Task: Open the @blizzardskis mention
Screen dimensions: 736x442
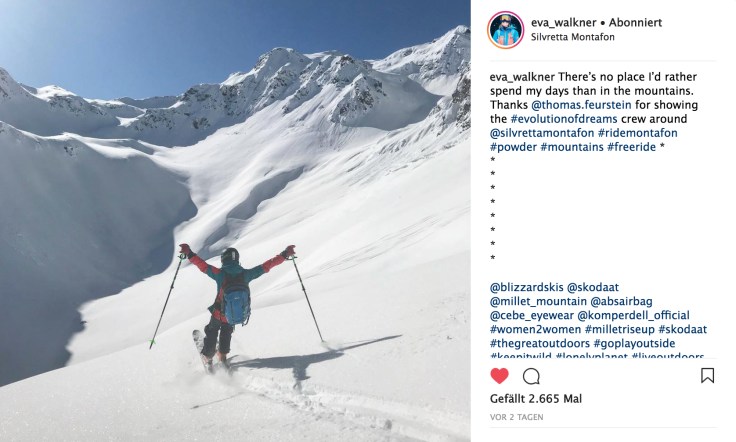Action: coord(527,287)
